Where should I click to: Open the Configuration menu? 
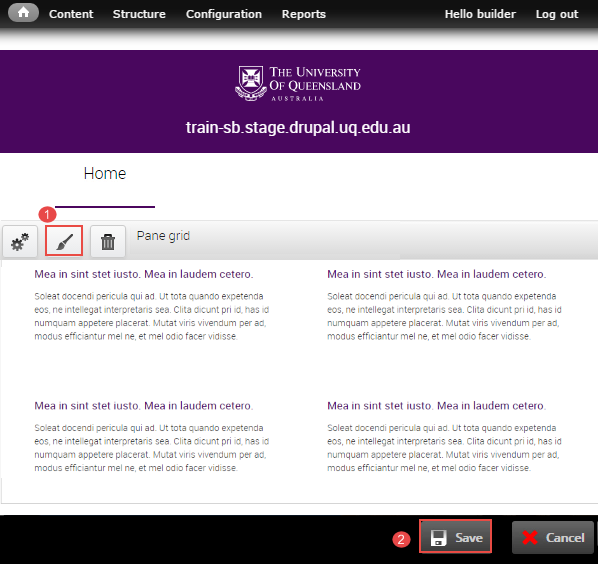tap(224, 14)
